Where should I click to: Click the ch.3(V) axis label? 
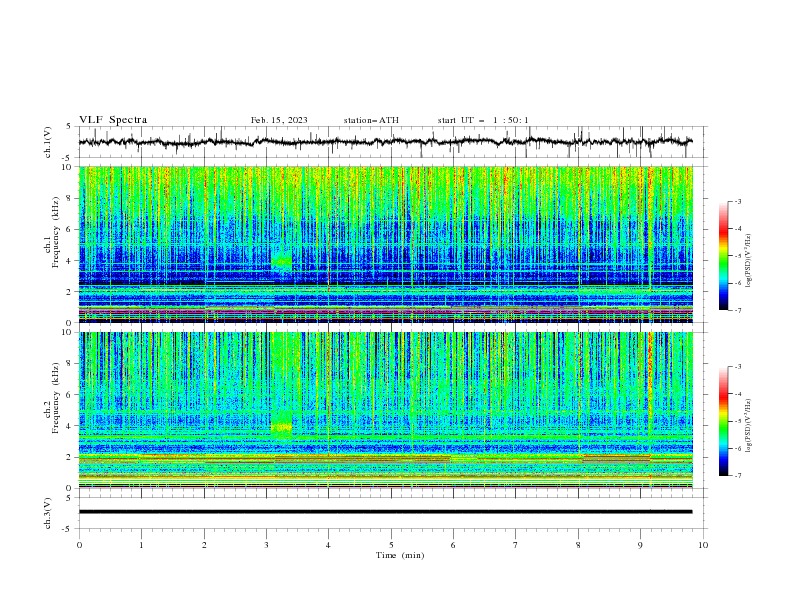(x=48, y=513)
